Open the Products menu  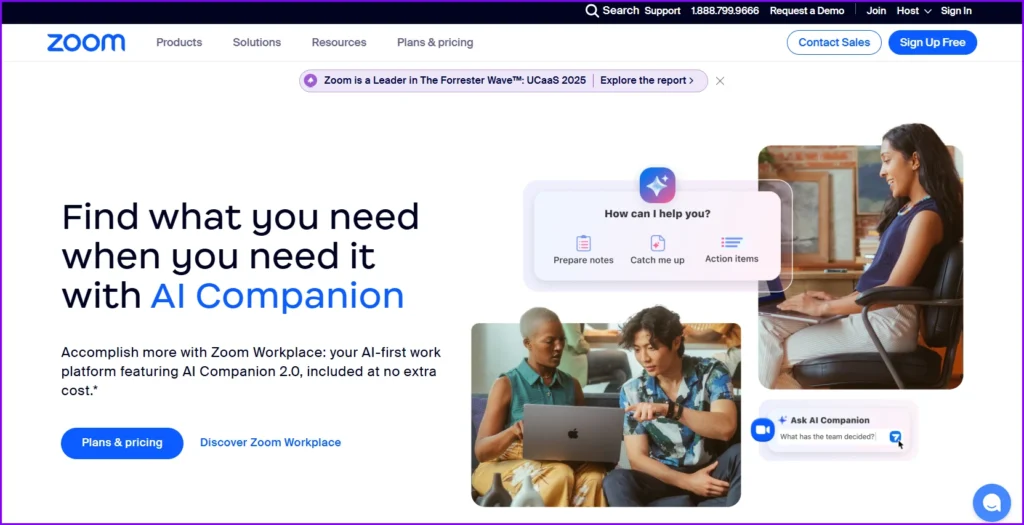click(179, 42)
